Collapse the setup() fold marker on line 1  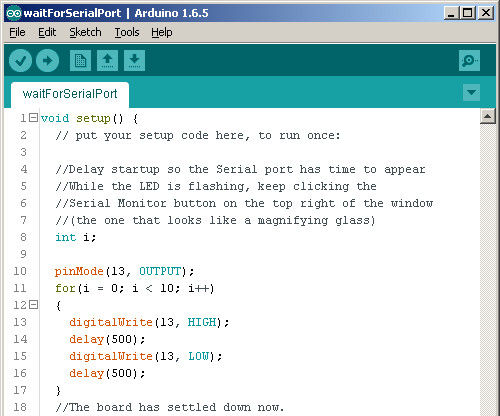point(33,118)
